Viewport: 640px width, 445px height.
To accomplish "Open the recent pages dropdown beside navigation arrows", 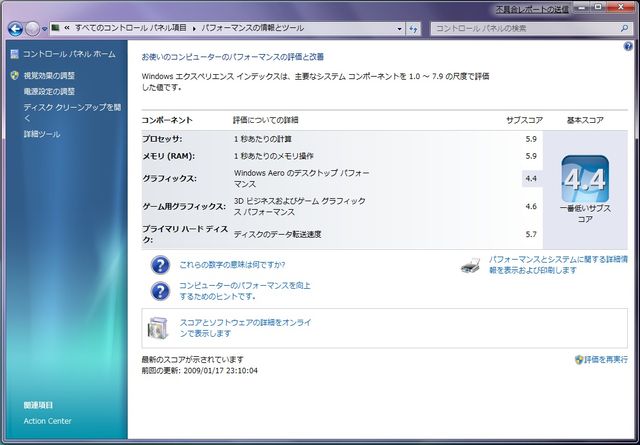I will tap(44, 29).
